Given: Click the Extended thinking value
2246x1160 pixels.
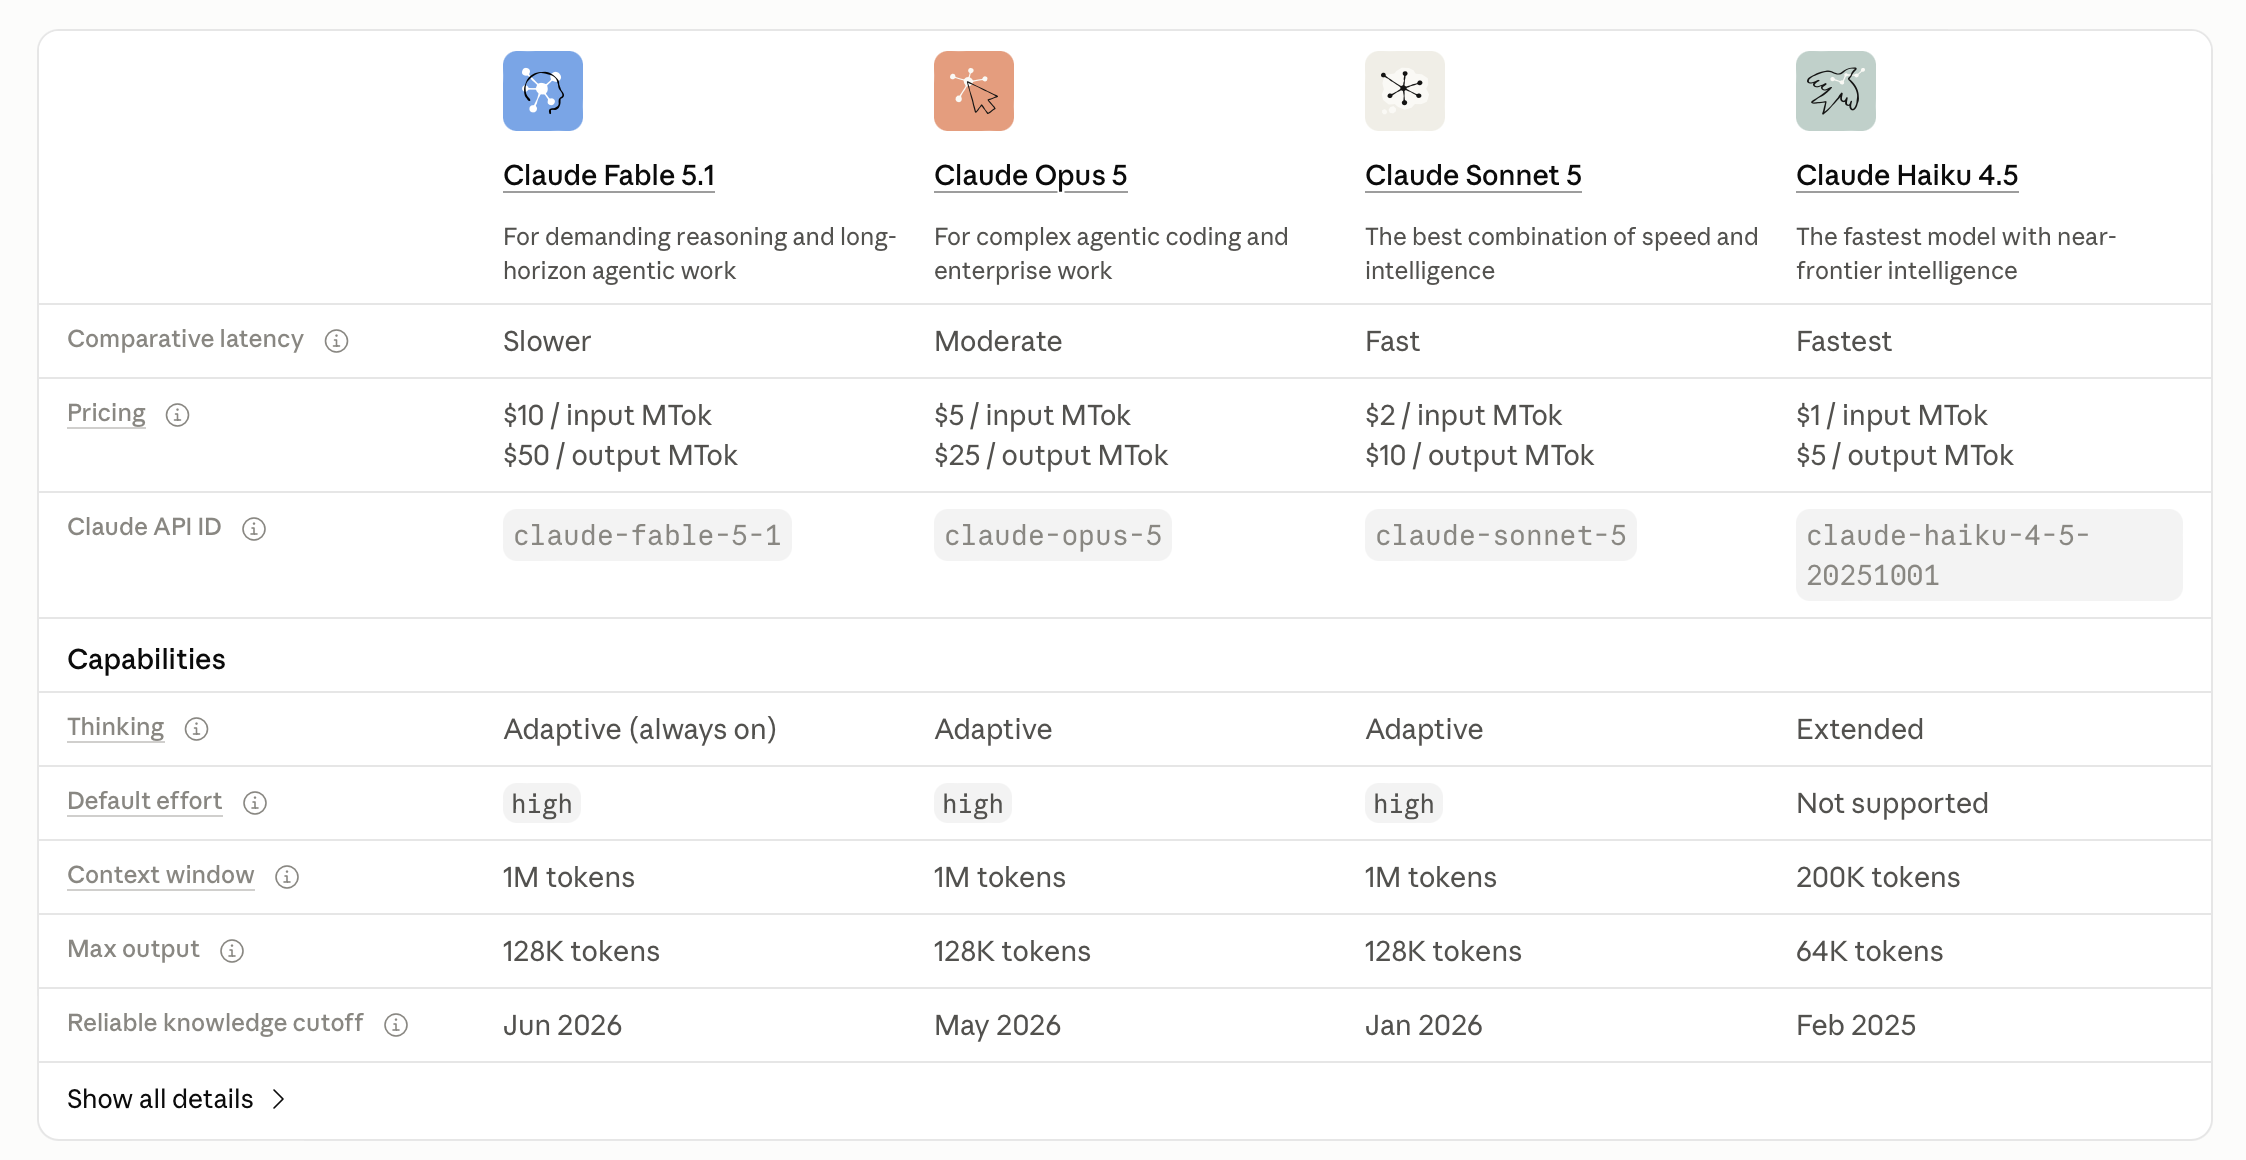Looking at the screenshot, I should 1860,729.
